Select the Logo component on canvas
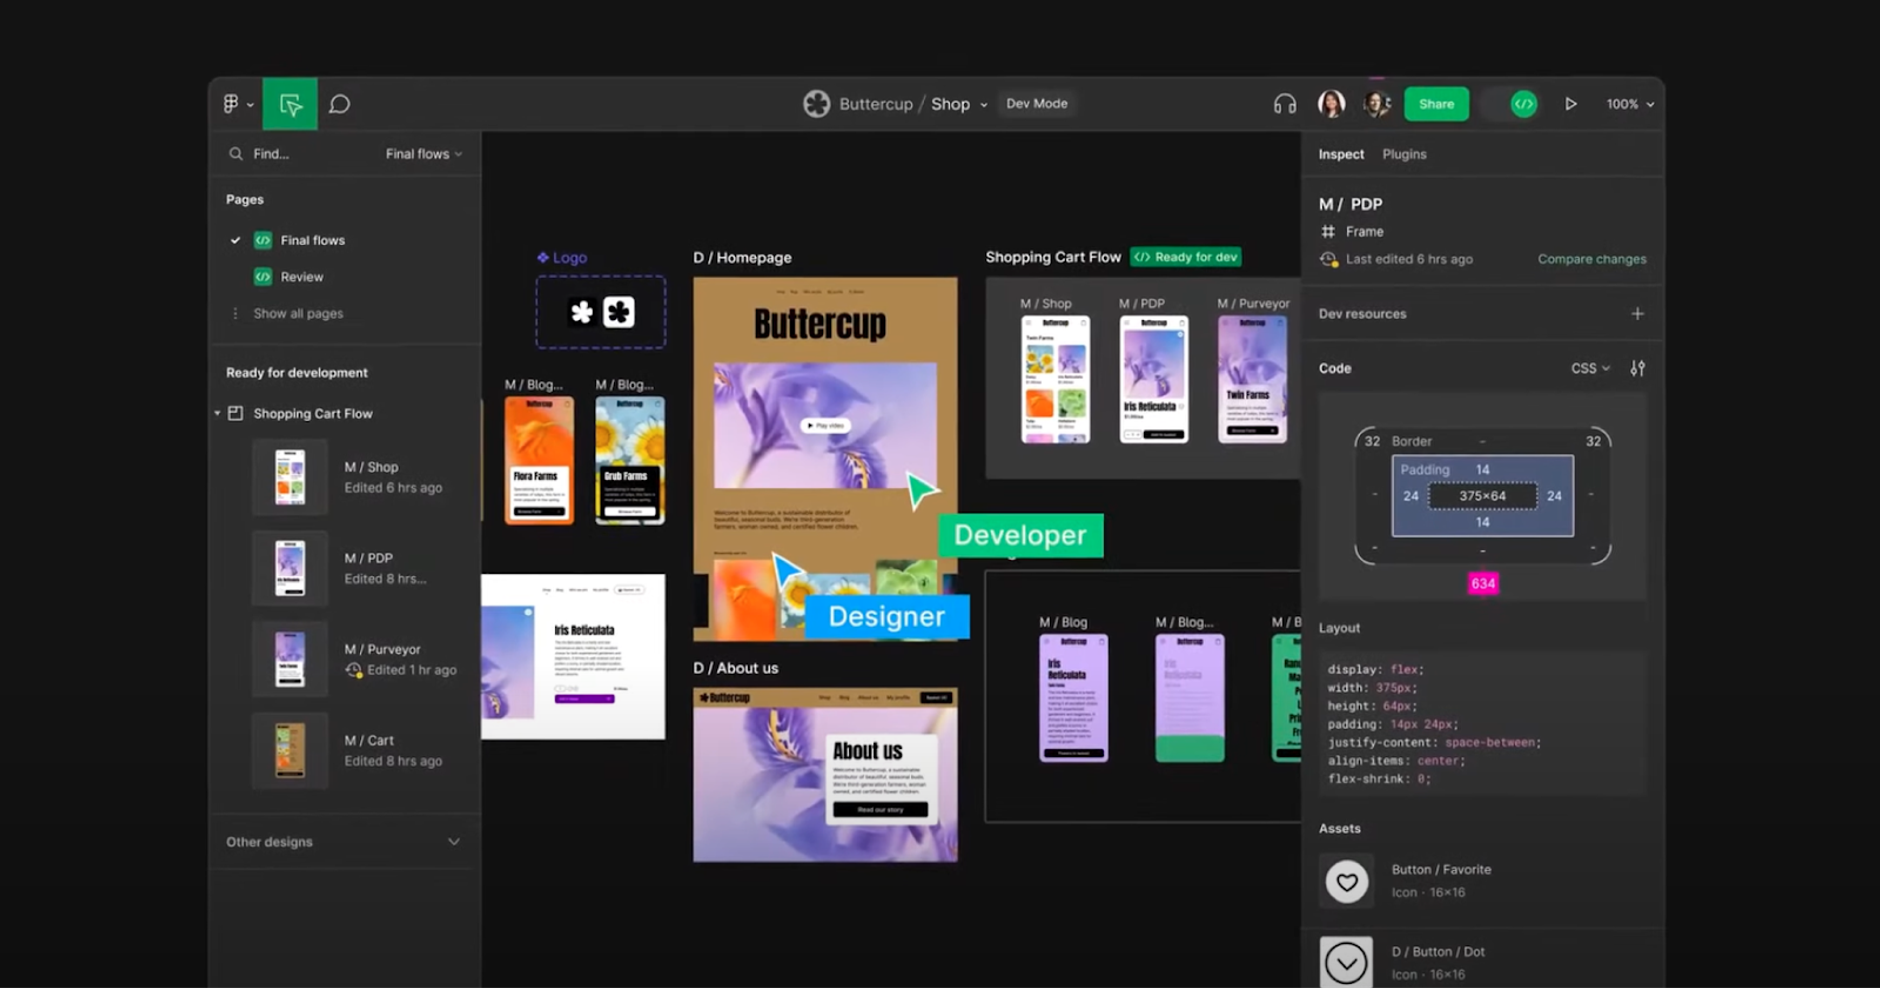This screenshot has width=1880, height=988. [600, 312]
